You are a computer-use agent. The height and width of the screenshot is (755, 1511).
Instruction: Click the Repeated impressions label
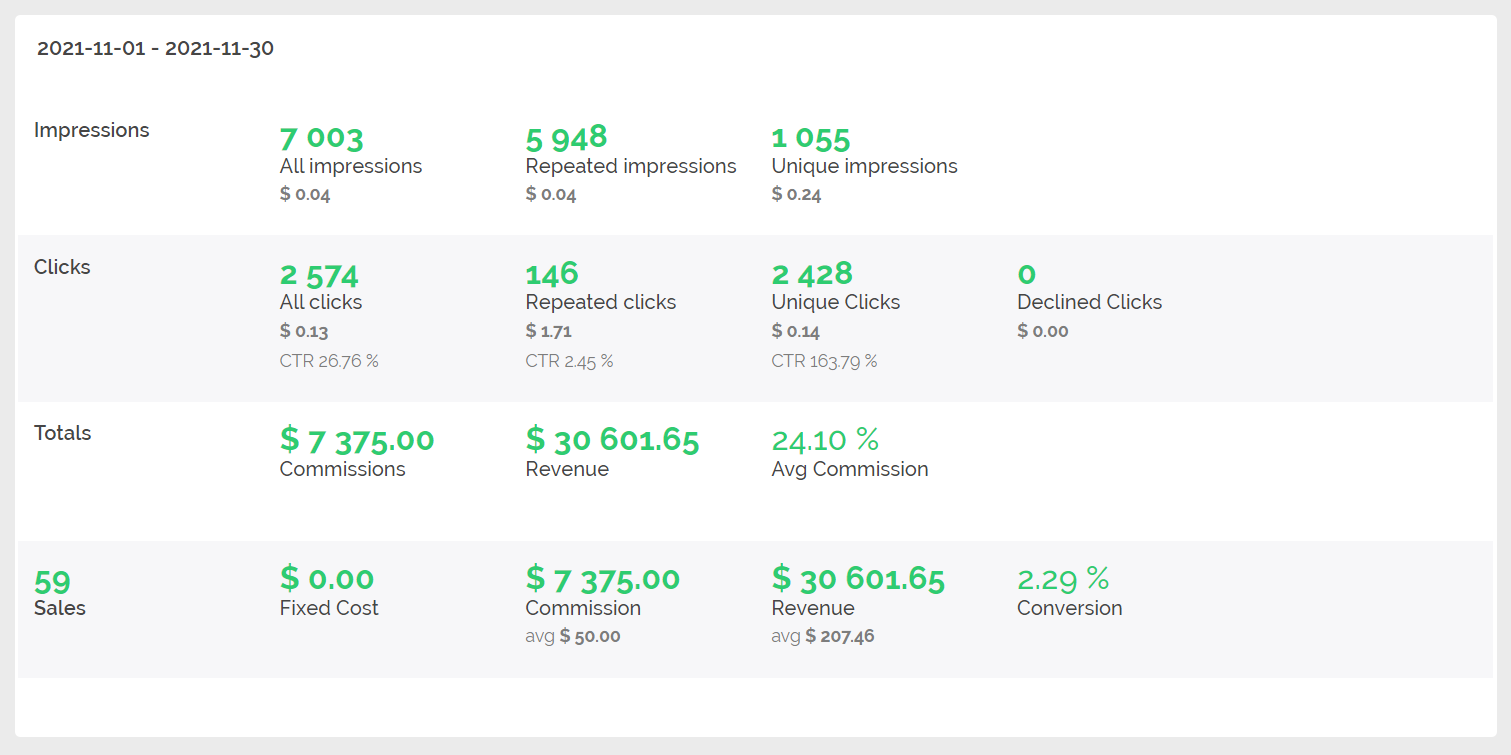(631, 166)
